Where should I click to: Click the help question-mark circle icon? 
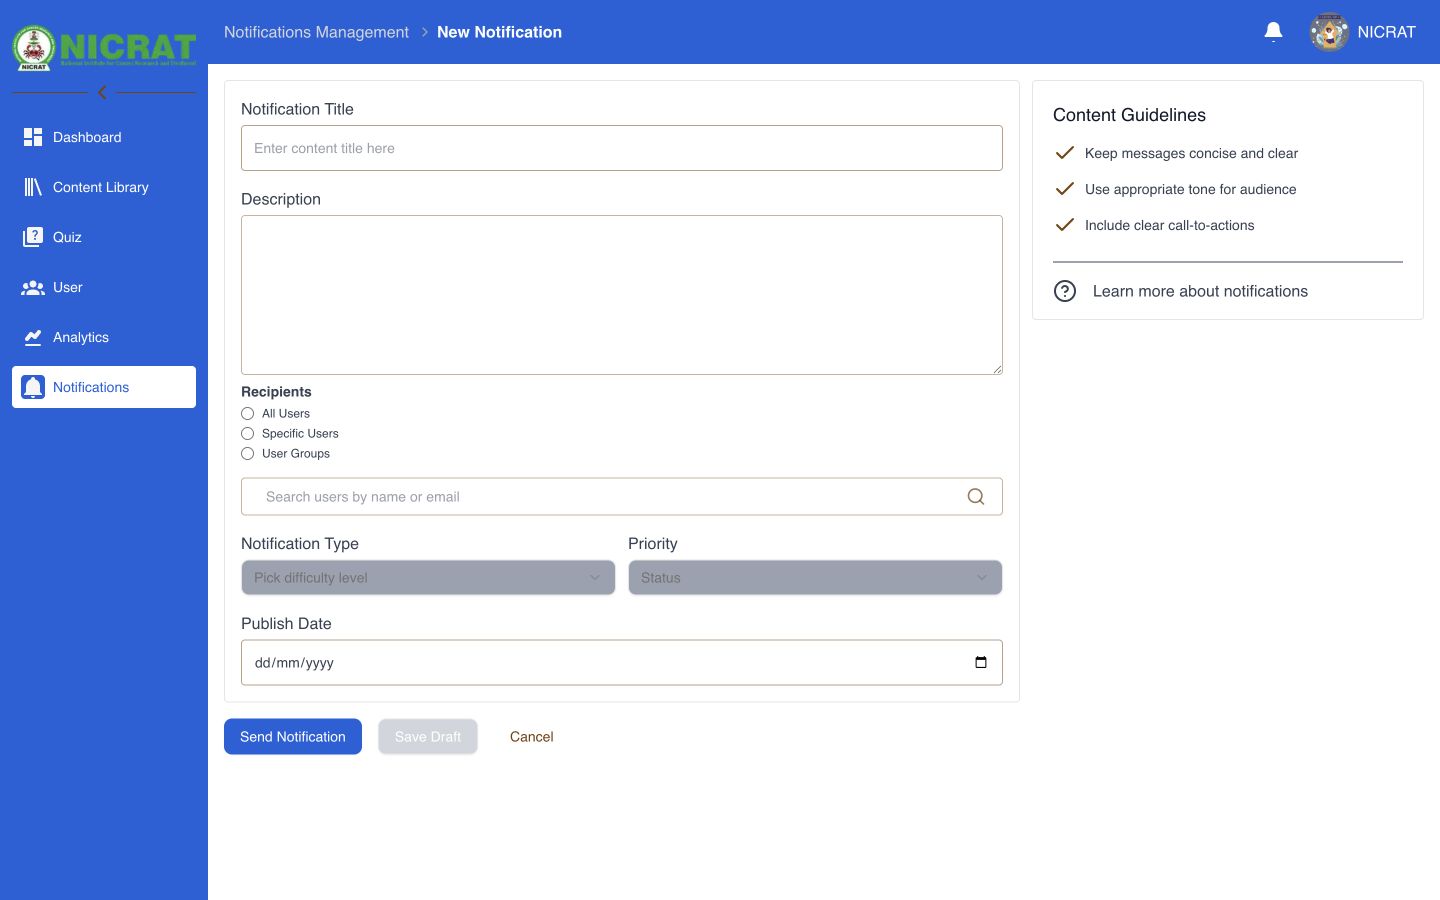[1065, 291]
